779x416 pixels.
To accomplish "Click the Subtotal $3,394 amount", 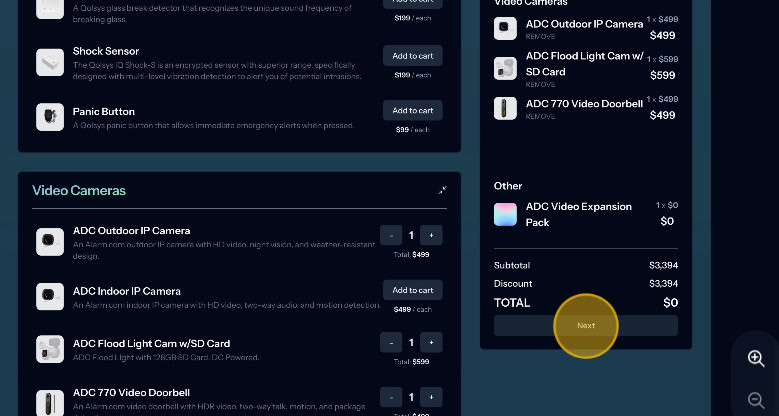I will pos(663,265).
